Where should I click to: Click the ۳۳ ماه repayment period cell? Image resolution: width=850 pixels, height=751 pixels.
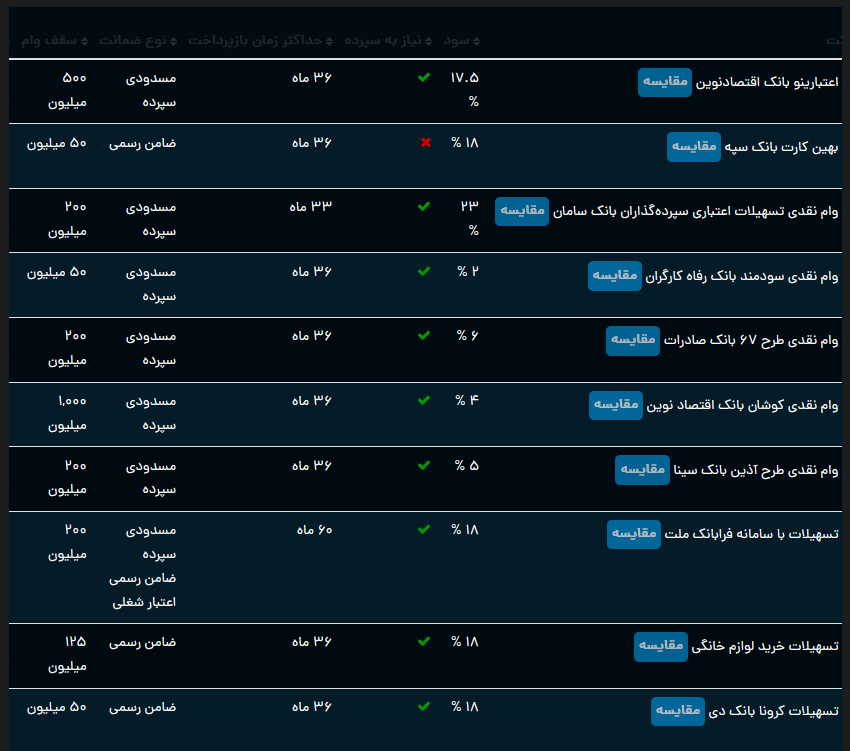pyautogui.click(x=311, y=207)
